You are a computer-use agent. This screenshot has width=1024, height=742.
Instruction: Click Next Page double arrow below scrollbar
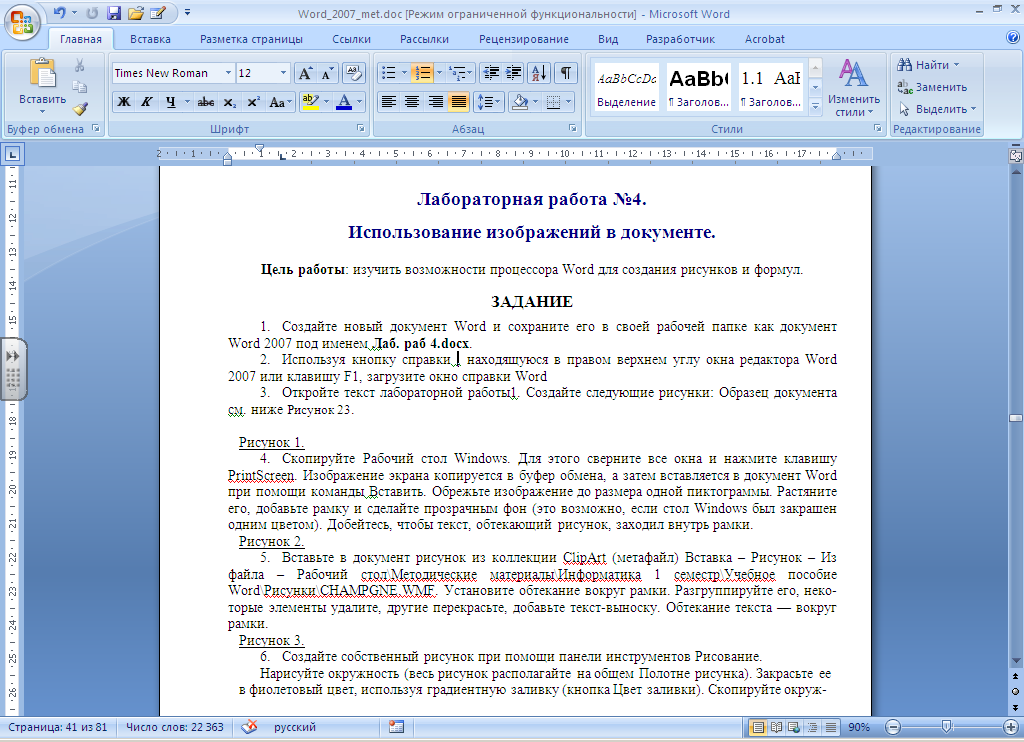(x=1016, y=707)
